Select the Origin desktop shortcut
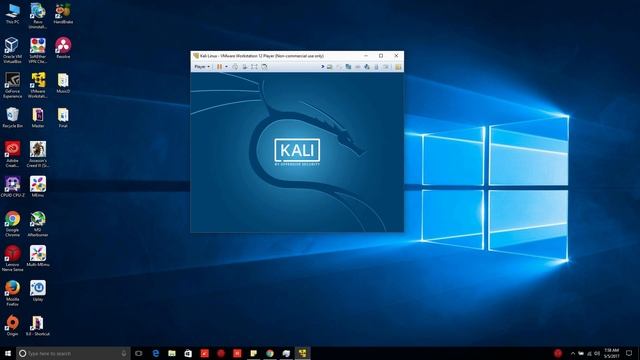The image size is (640, 360). point(12,325)
